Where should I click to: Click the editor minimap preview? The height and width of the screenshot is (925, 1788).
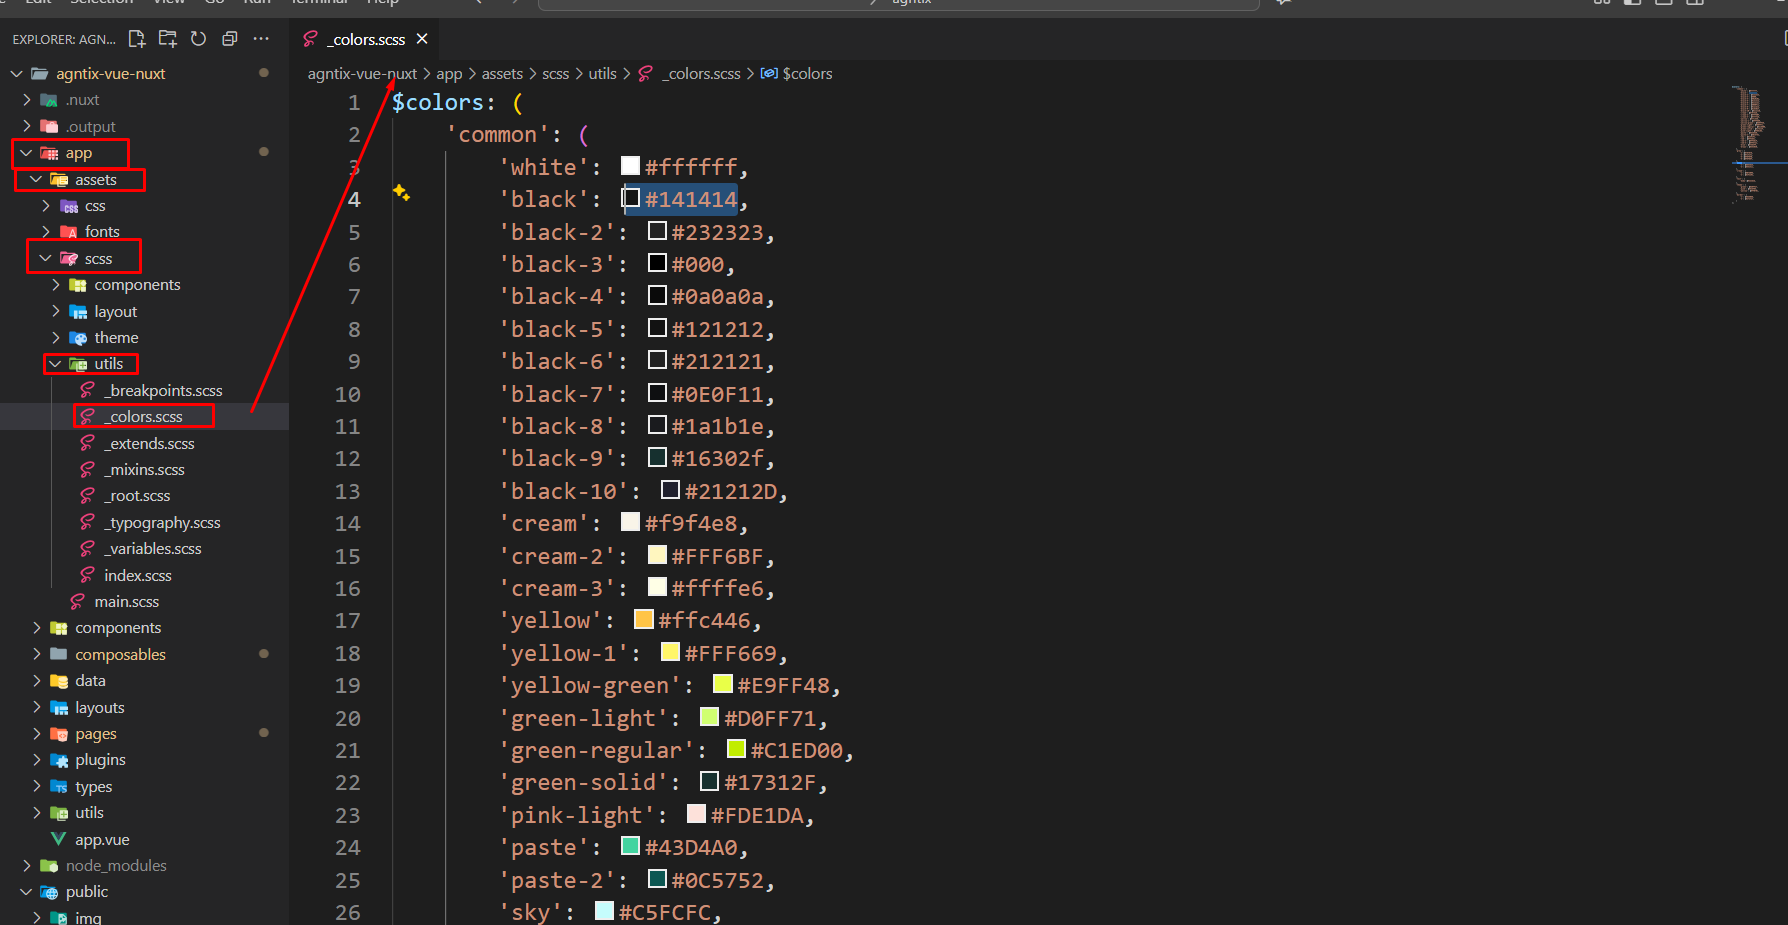pyautogui.click(x=1749, y=145)
